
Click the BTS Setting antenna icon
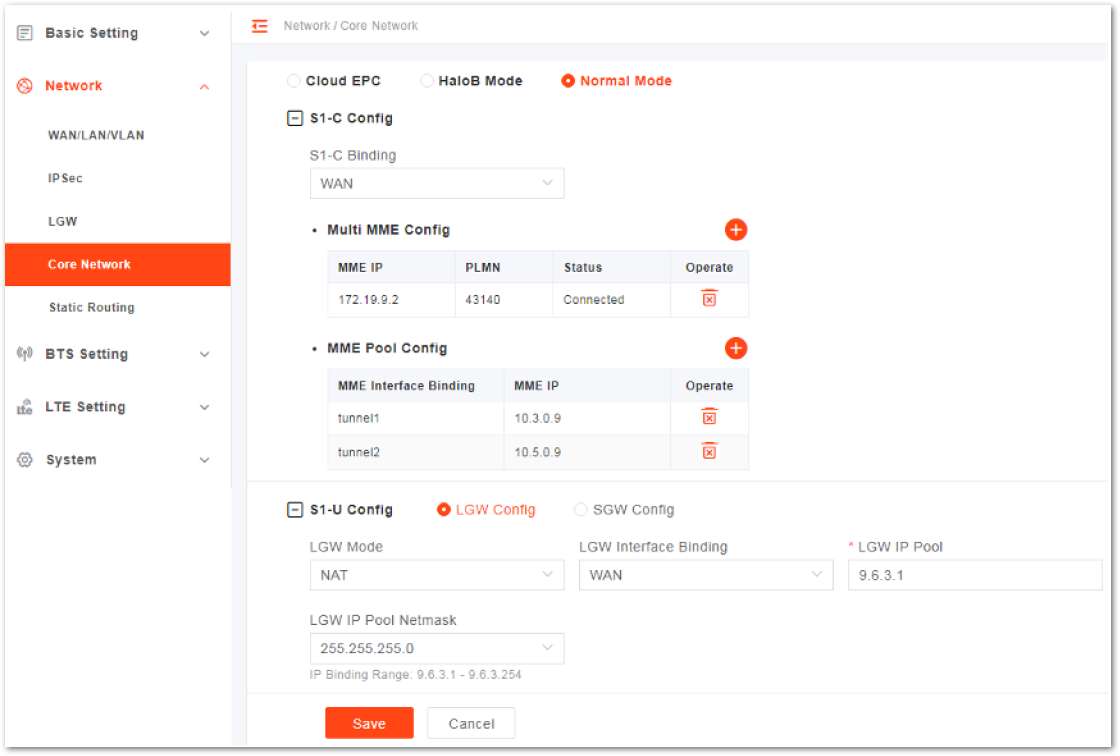(25, 354)
